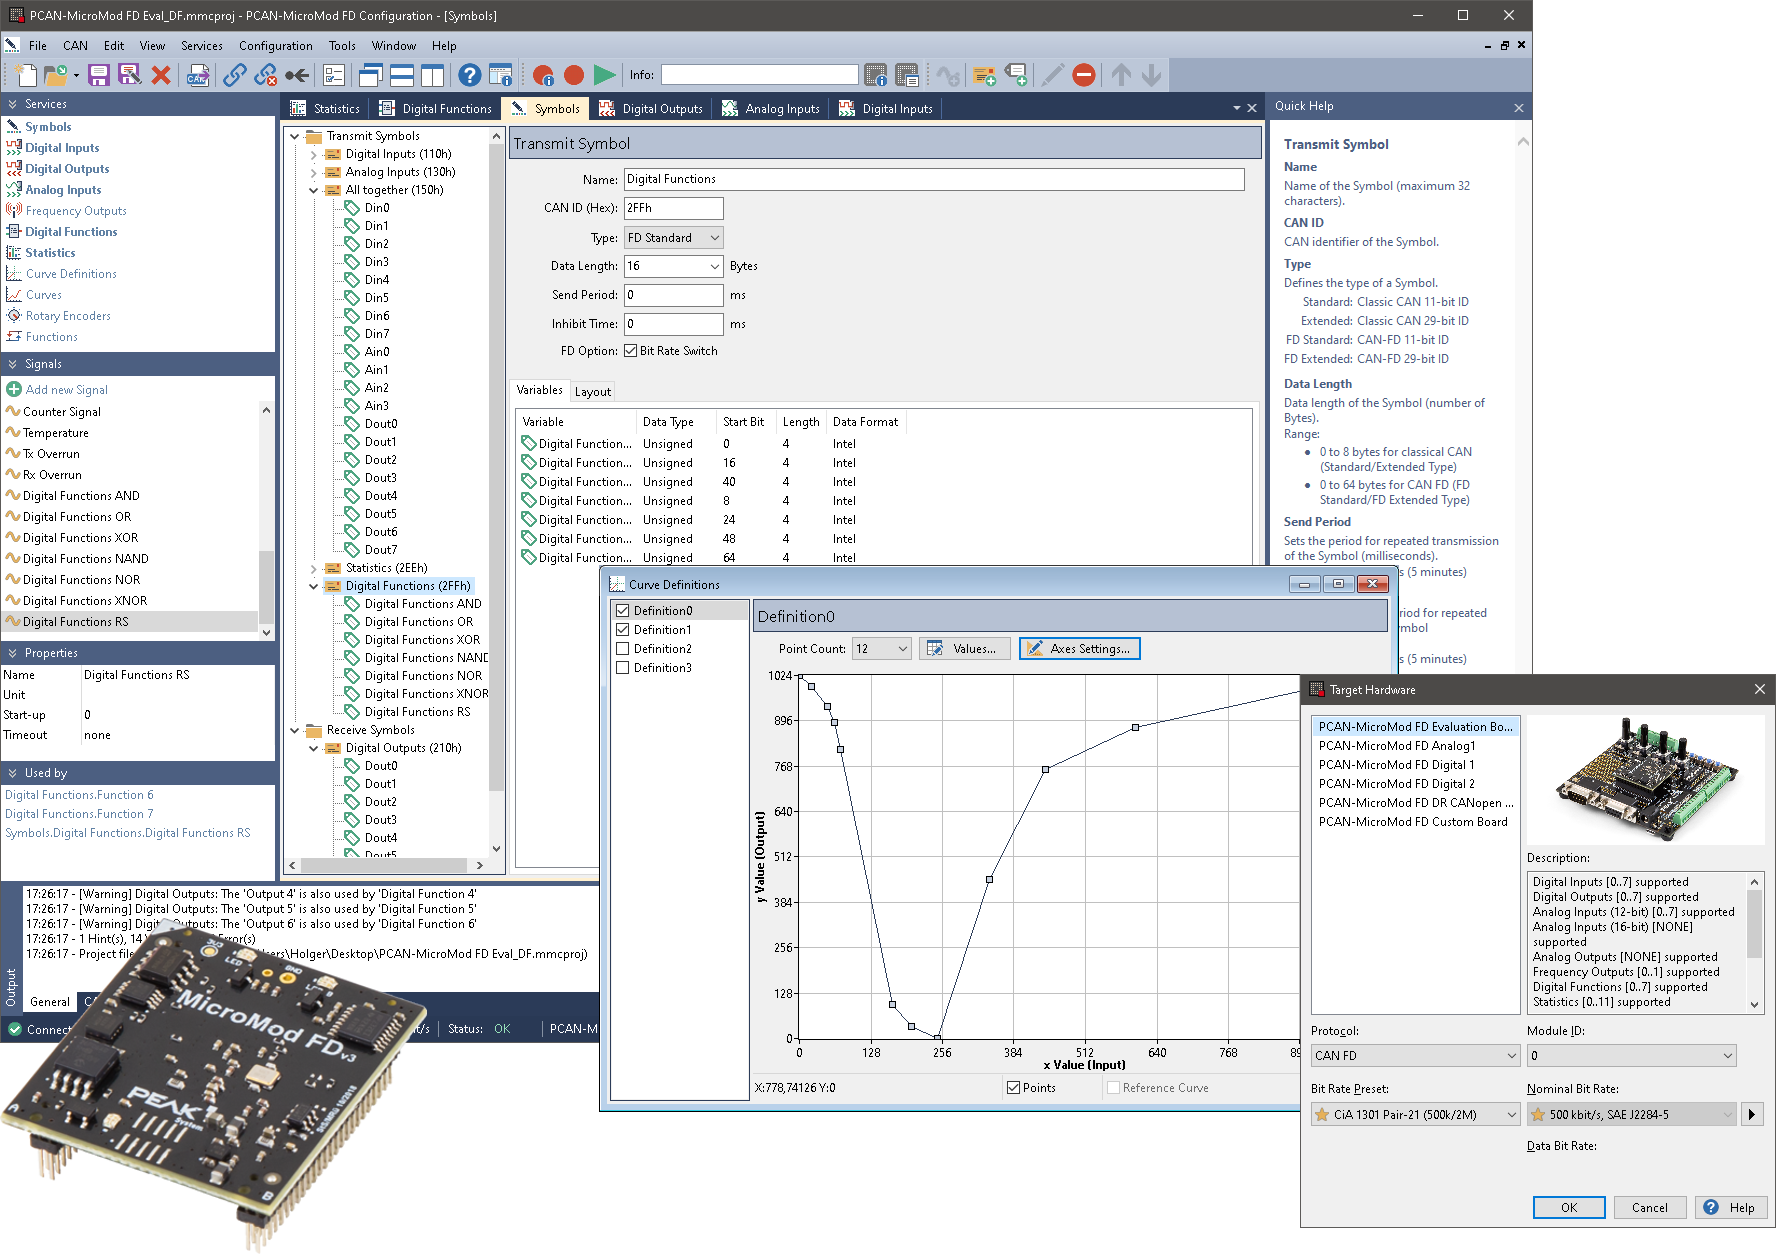Click the Values button icon in Curve Definitions
Viewport: 1776px width, 1254px height.
(935, 648)
